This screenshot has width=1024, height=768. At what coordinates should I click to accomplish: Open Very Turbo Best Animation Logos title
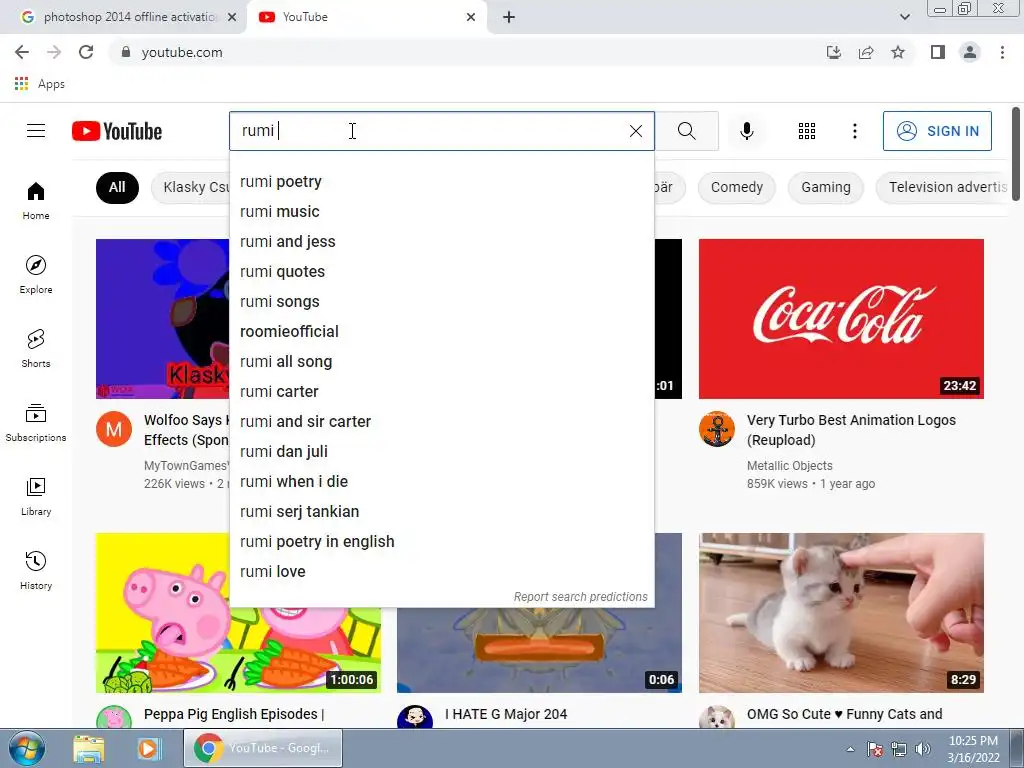tap(851, 430)
